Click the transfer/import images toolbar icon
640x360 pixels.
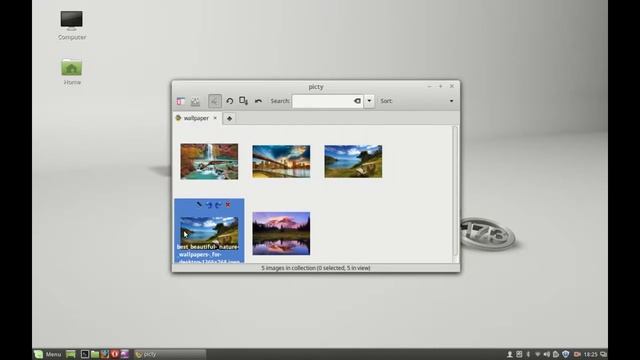click(x=244, y=101)
